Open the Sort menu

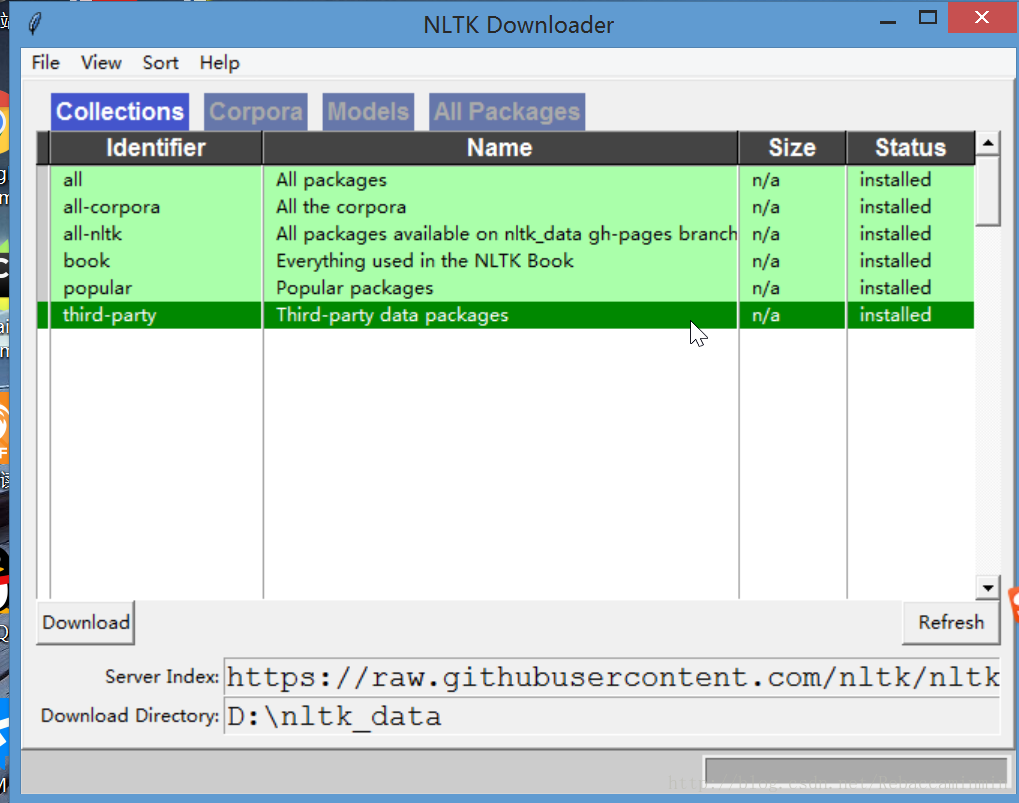[161, 63]
